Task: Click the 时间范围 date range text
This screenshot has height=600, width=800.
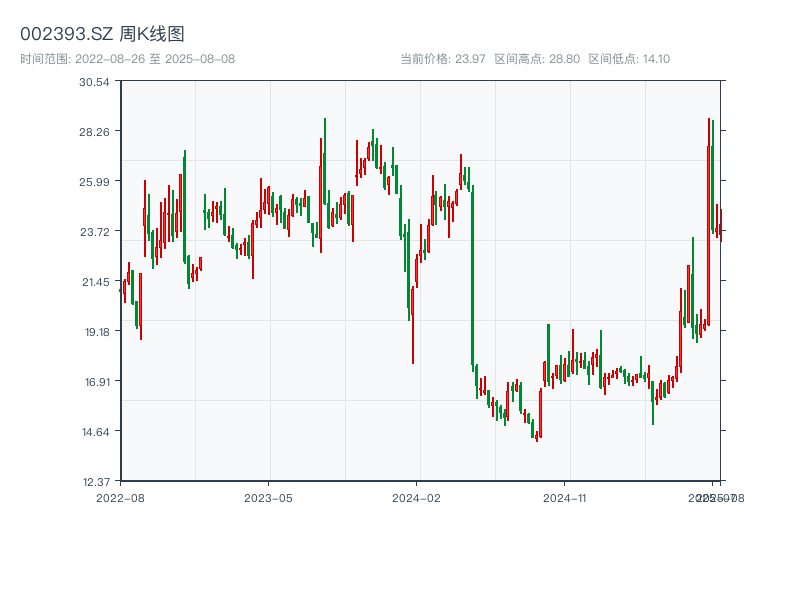Action: tap(127, 59)
